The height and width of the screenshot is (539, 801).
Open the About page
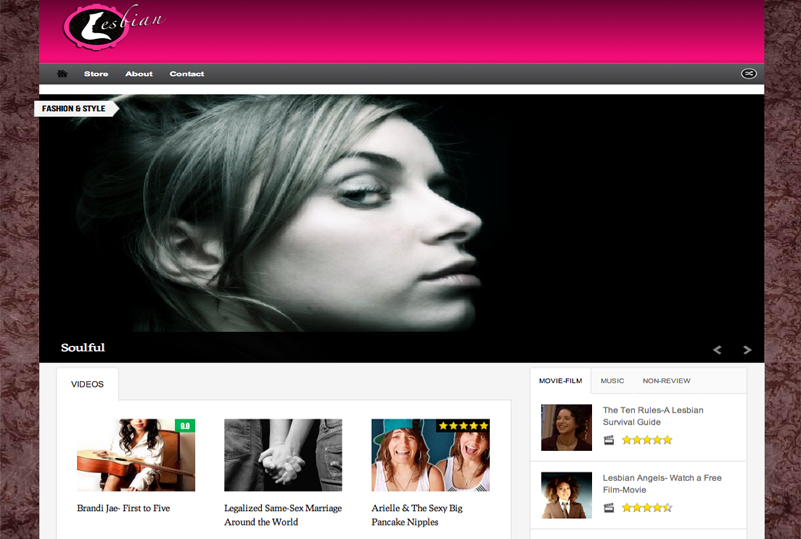139,74
